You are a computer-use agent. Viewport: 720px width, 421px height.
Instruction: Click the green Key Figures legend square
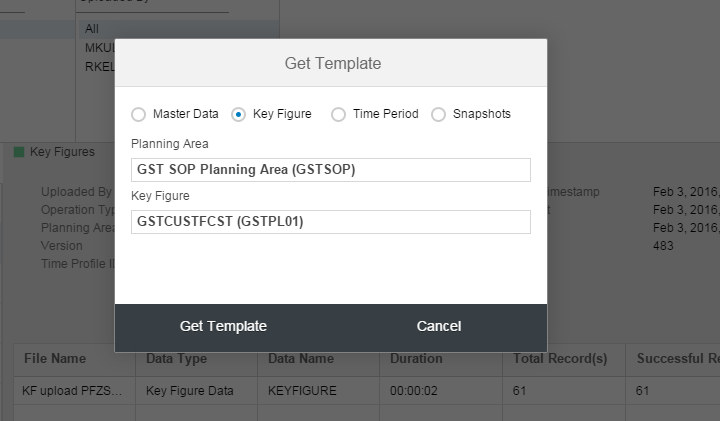click(x=19, y=152)
